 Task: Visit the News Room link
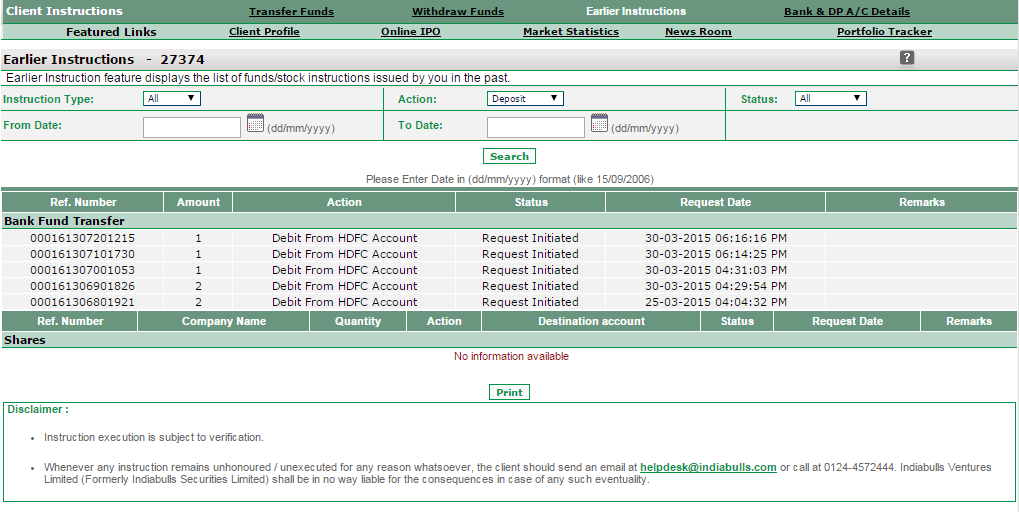(698, 32)
